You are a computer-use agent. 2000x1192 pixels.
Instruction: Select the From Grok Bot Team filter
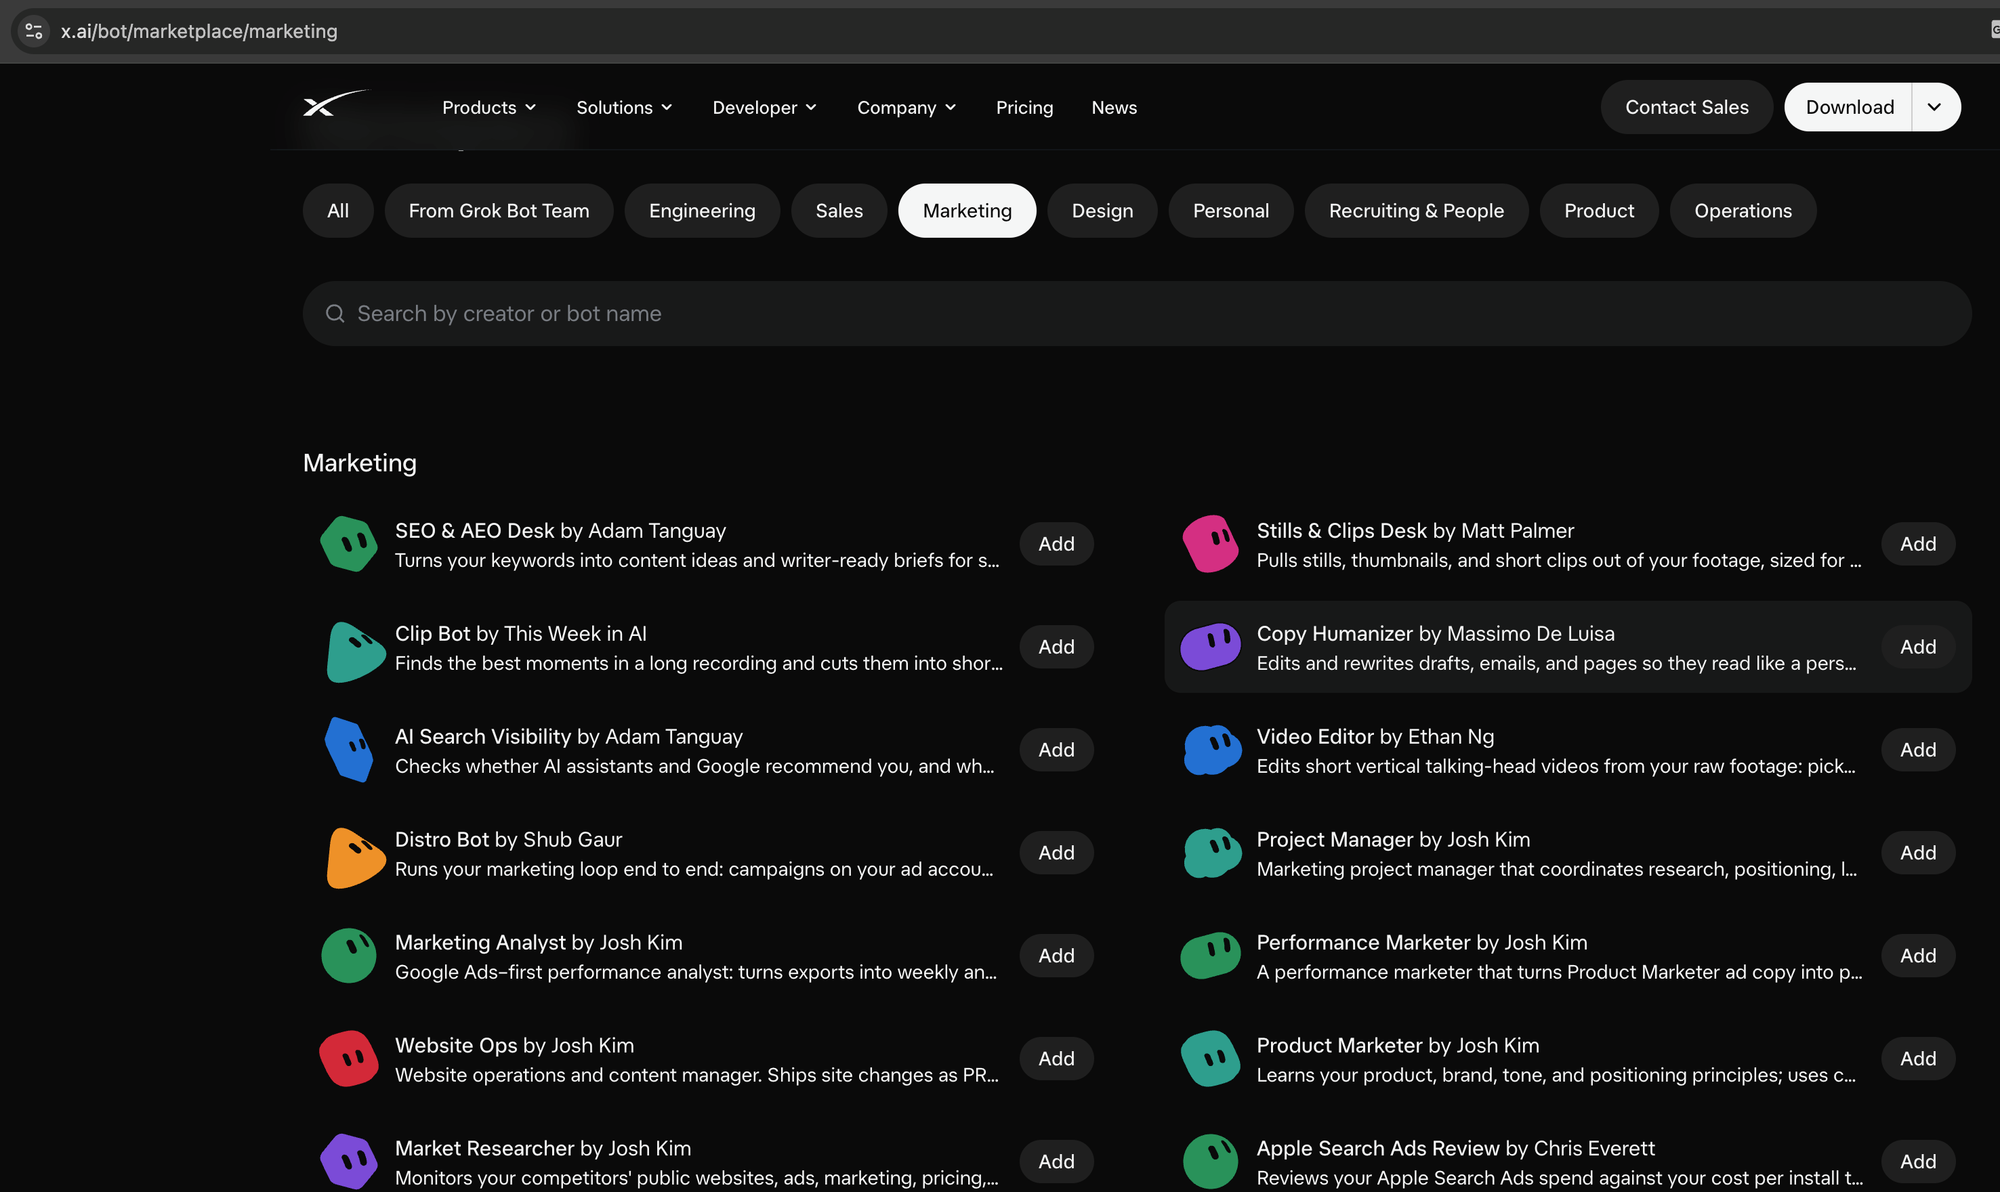click(x=499, y=211)
